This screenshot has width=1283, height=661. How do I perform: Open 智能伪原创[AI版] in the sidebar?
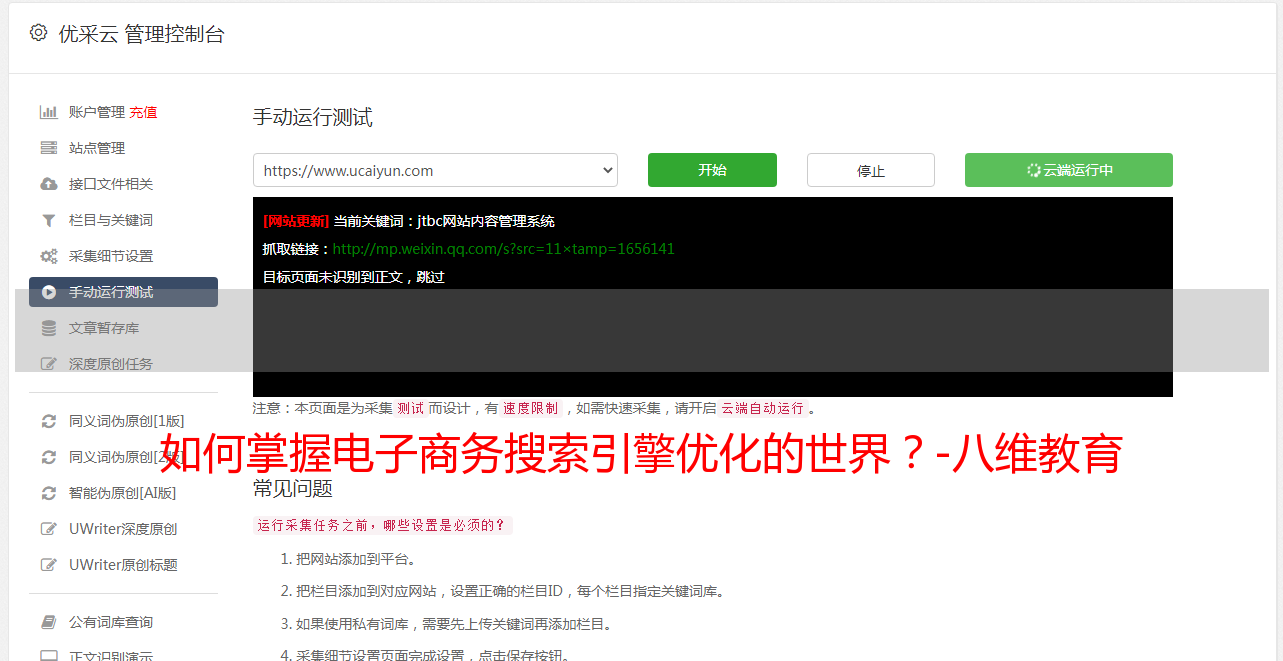pos(123,493)
